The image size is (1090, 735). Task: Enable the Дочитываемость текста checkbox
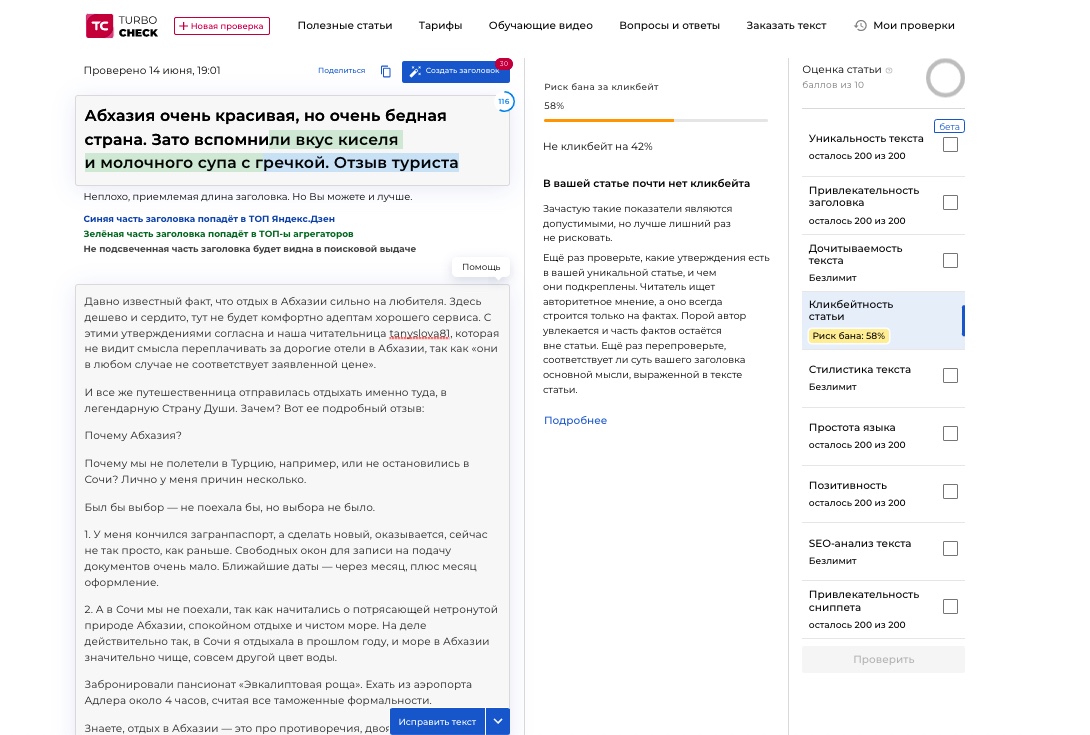click(x=950, y=260)
